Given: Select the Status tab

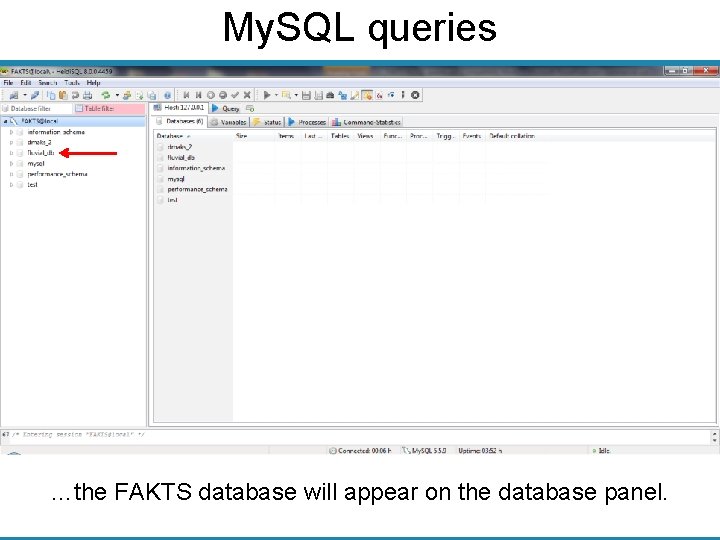Looking at the screenshot, I should tap(267, 122).
